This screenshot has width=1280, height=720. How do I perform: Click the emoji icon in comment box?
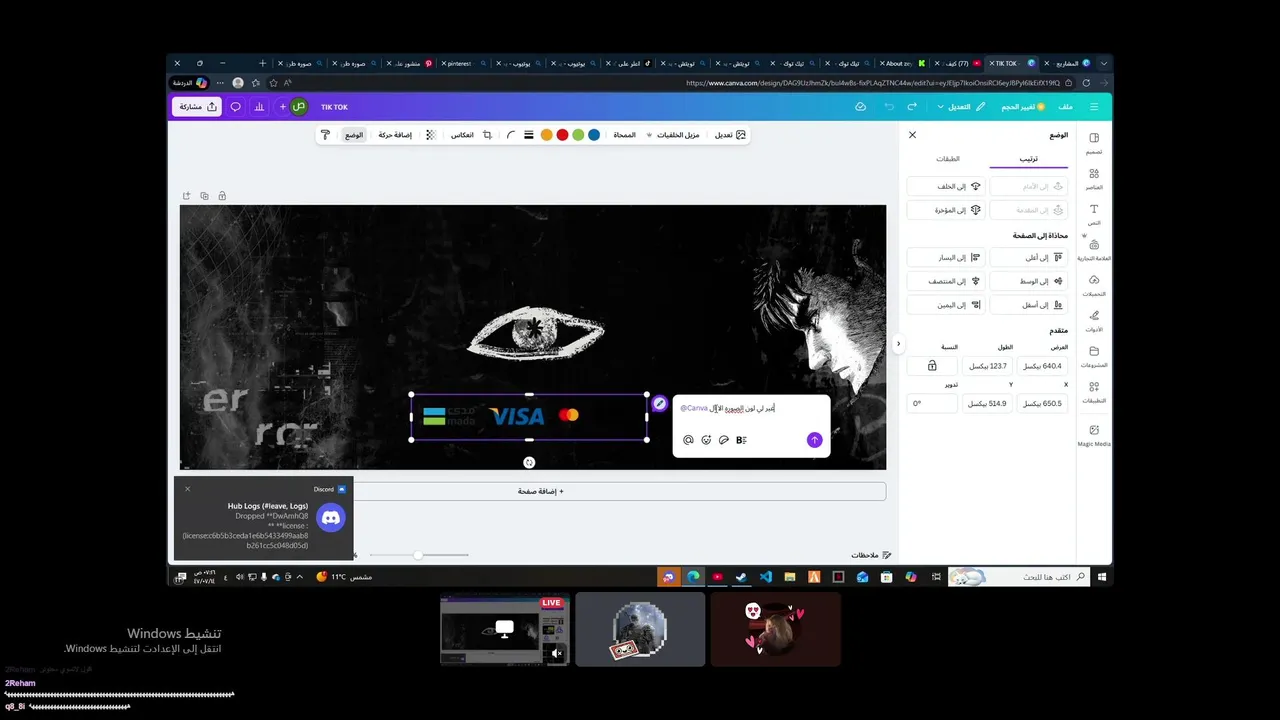click(x=706, y=440)
